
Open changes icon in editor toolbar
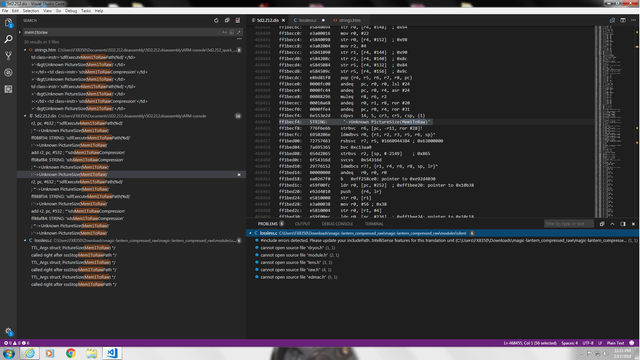click(x=612, y=20)
